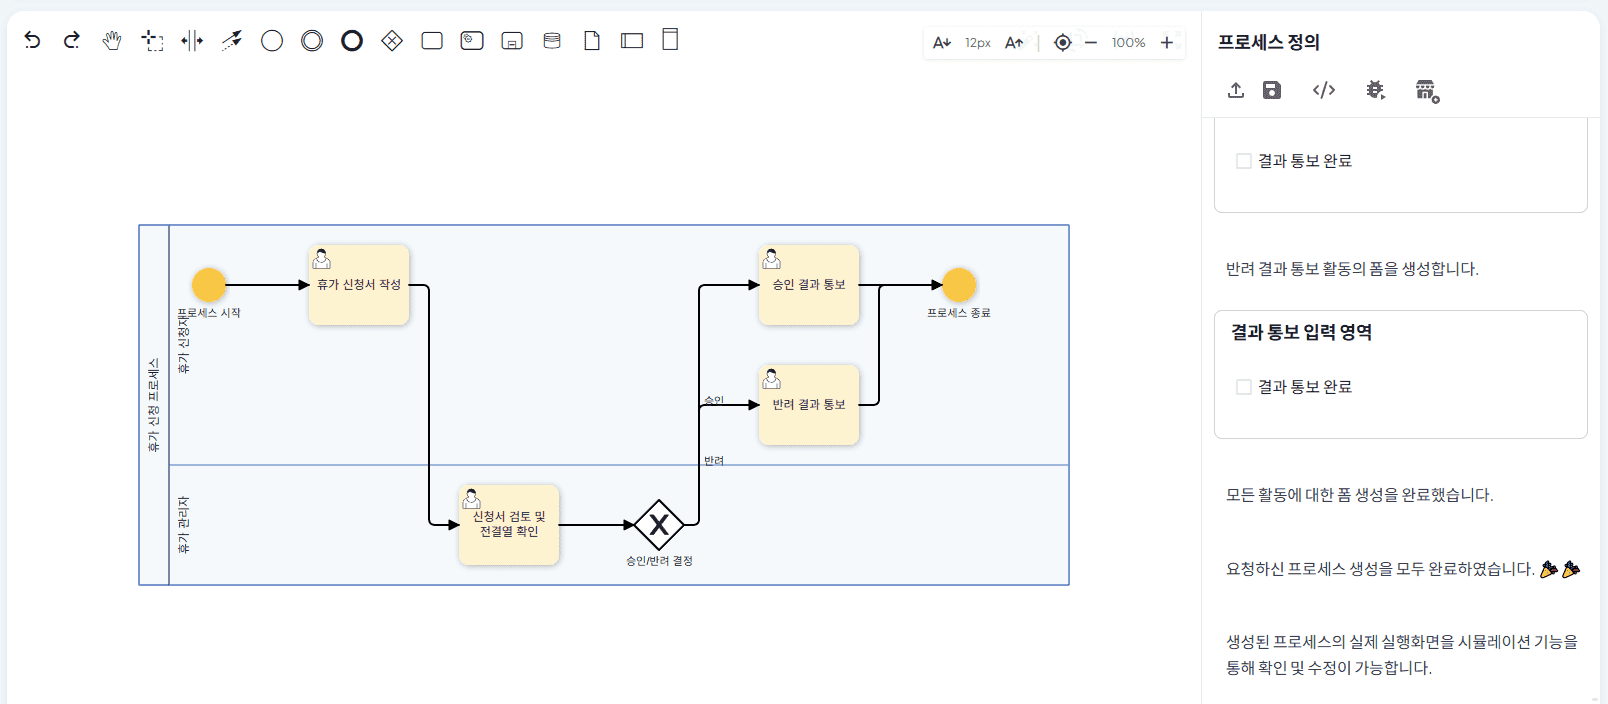Screen dimensions: 1608x704
Task: Add an end event bold circle
Action: pos(352,40)
